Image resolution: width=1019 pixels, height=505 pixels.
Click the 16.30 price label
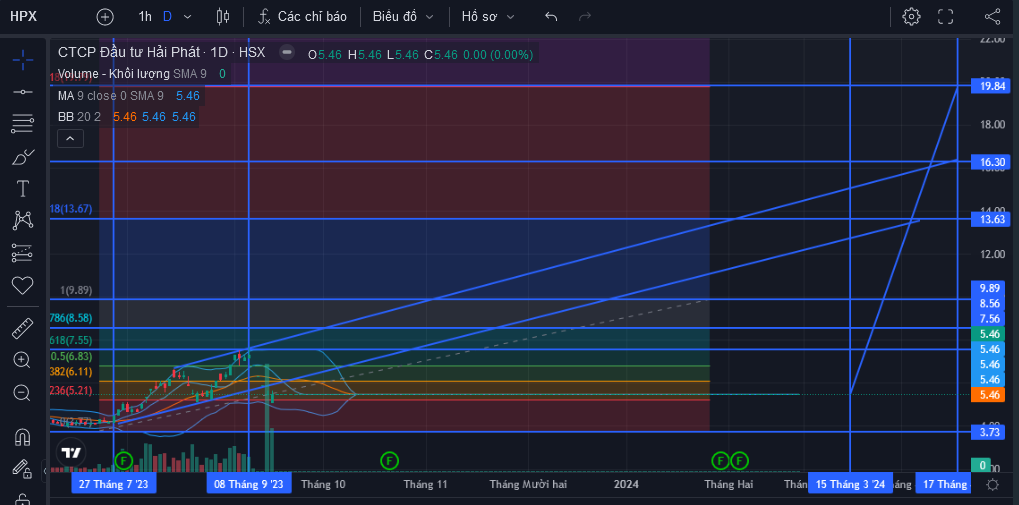988,162
